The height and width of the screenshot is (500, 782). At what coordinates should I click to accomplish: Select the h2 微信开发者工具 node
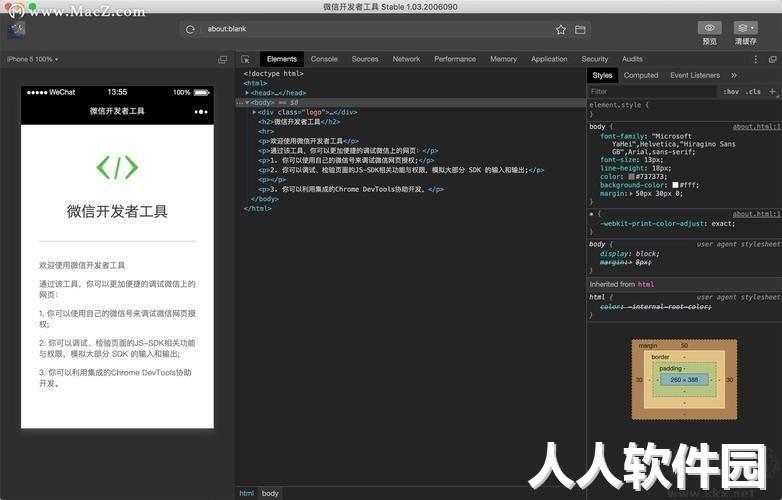click(299, 122)
